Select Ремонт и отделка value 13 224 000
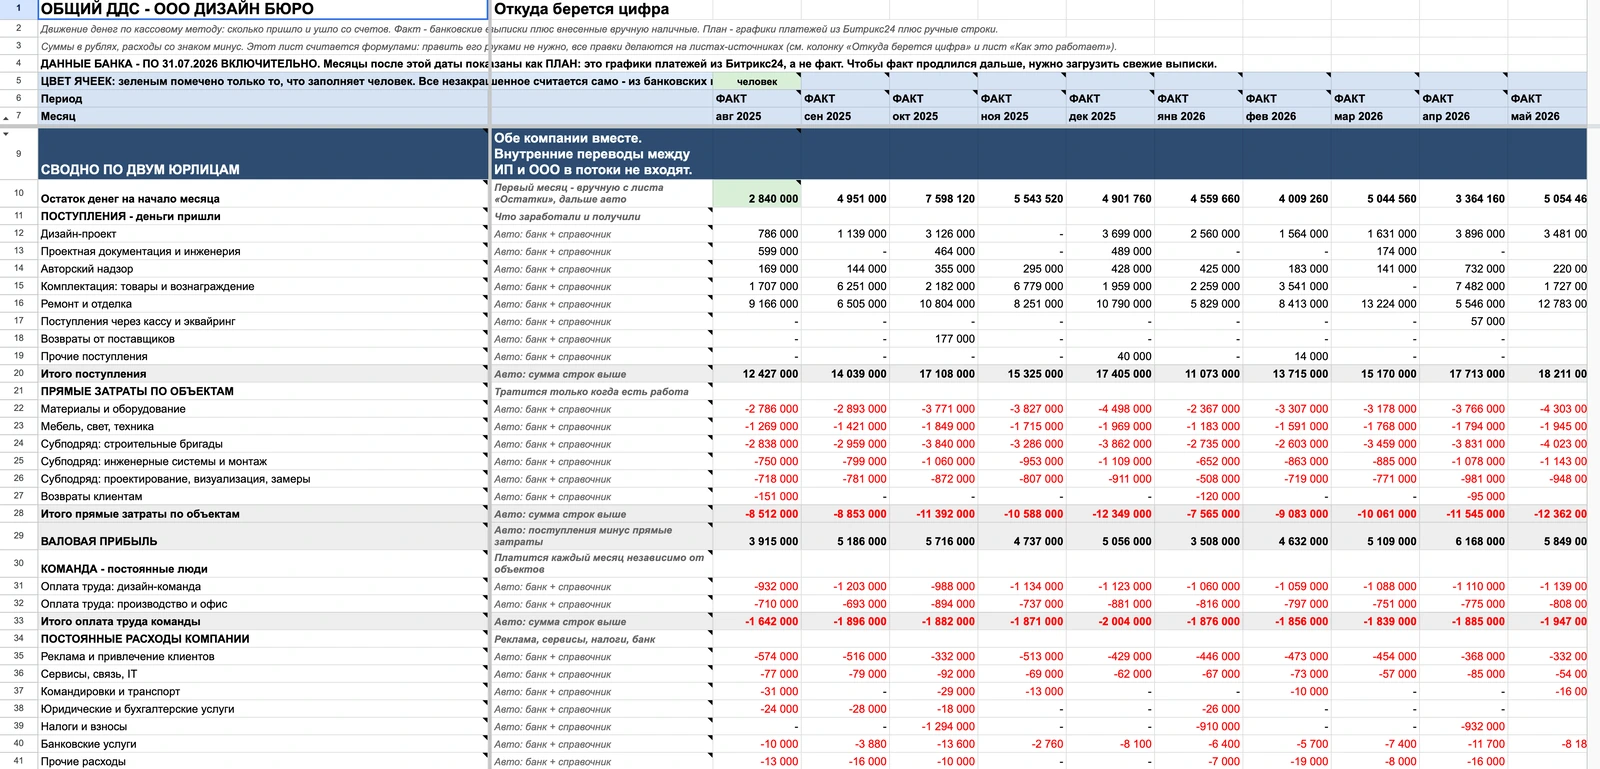Image resolution: width=1600 pixels, height=769 pixels. coord(1375,304)
